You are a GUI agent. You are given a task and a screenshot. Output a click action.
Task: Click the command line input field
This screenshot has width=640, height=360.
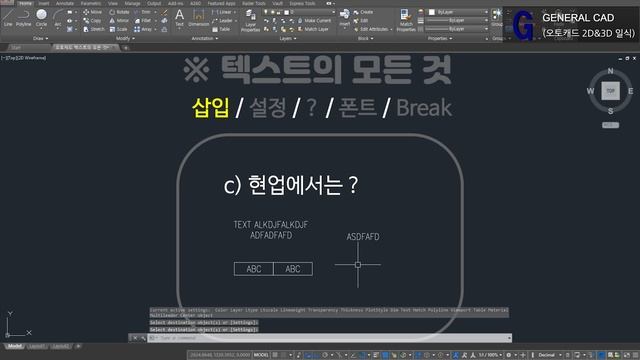click(329, 338)
